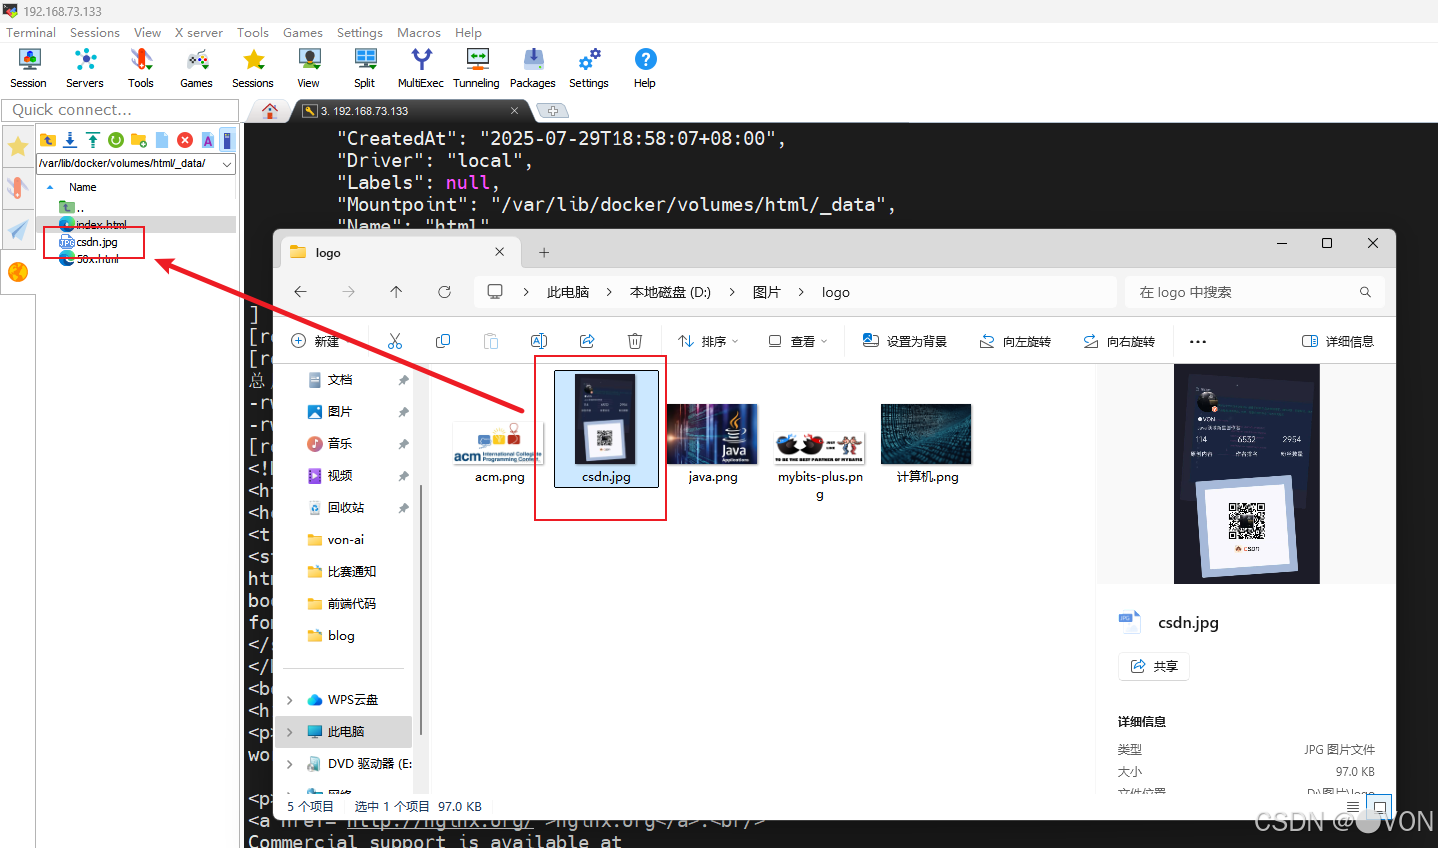Click the scissors Cut icon in Explorer
This screenshot has height=848, width=1438.
pyautogui.click(x=395, y=341)
